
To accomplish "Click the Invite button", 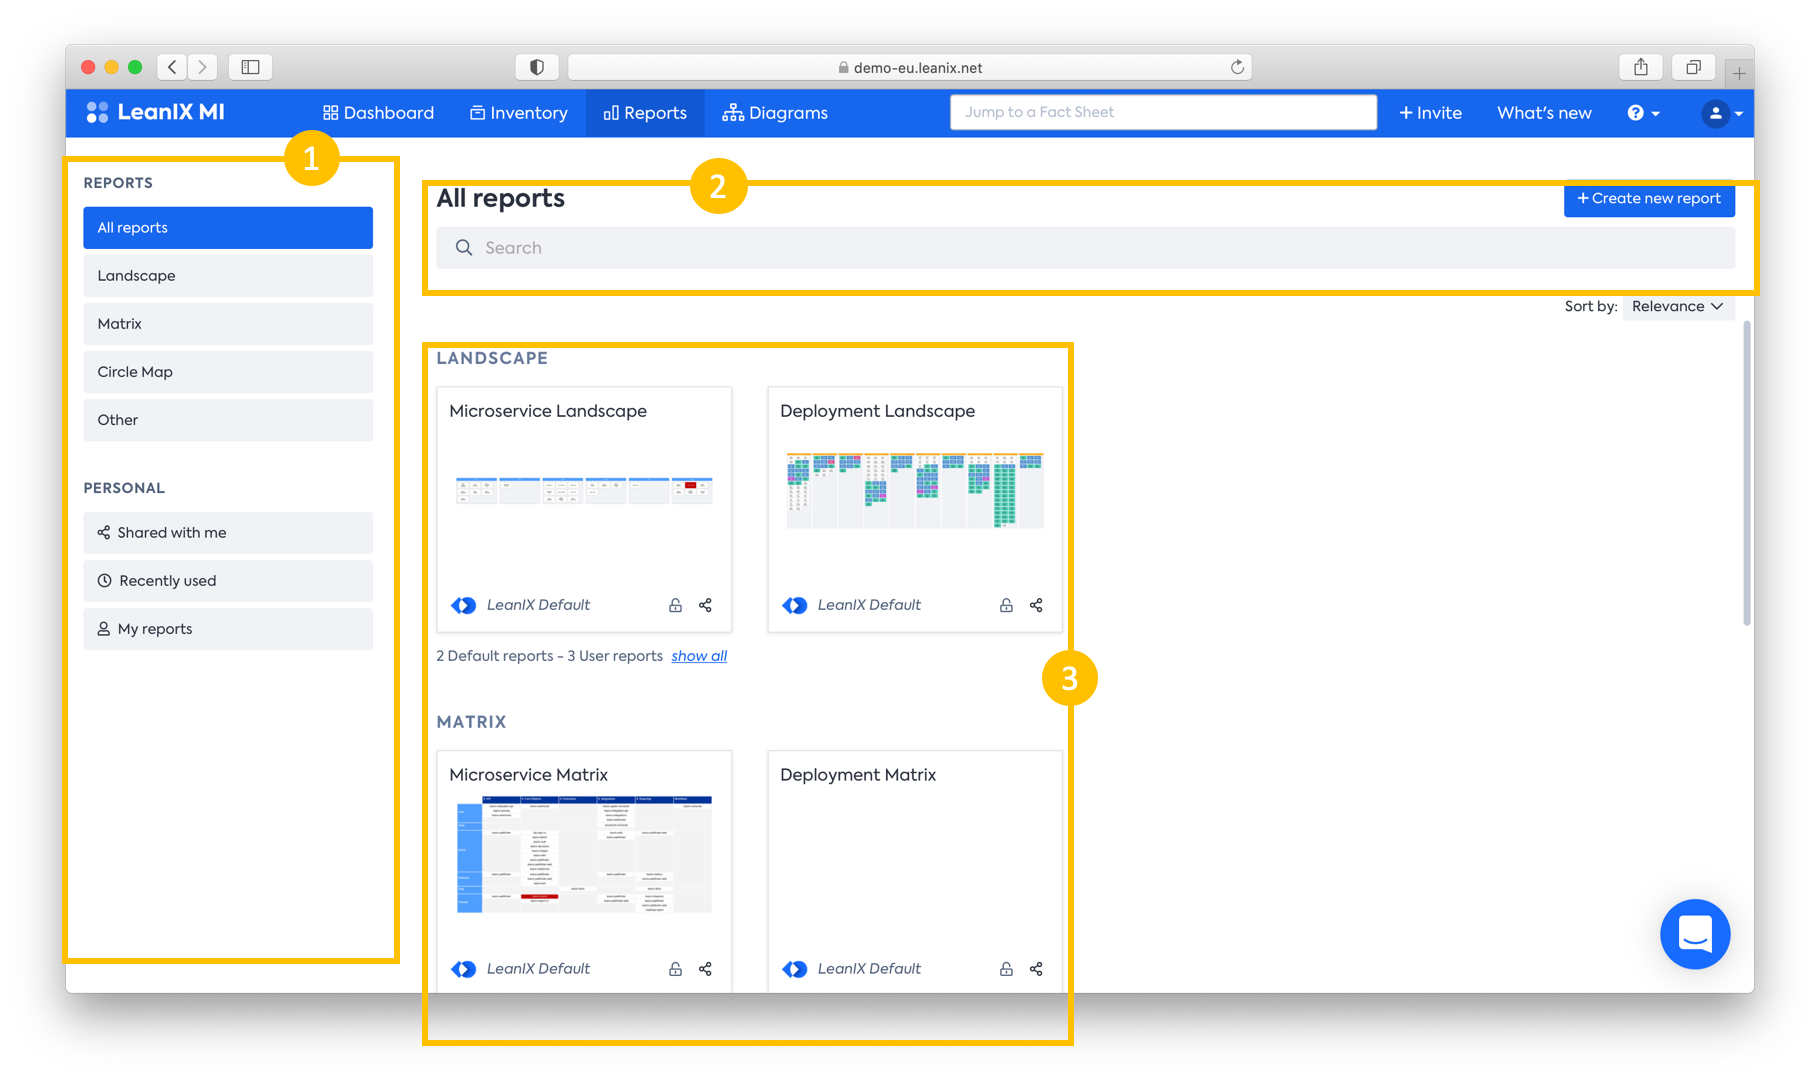I will (1430, 113).
